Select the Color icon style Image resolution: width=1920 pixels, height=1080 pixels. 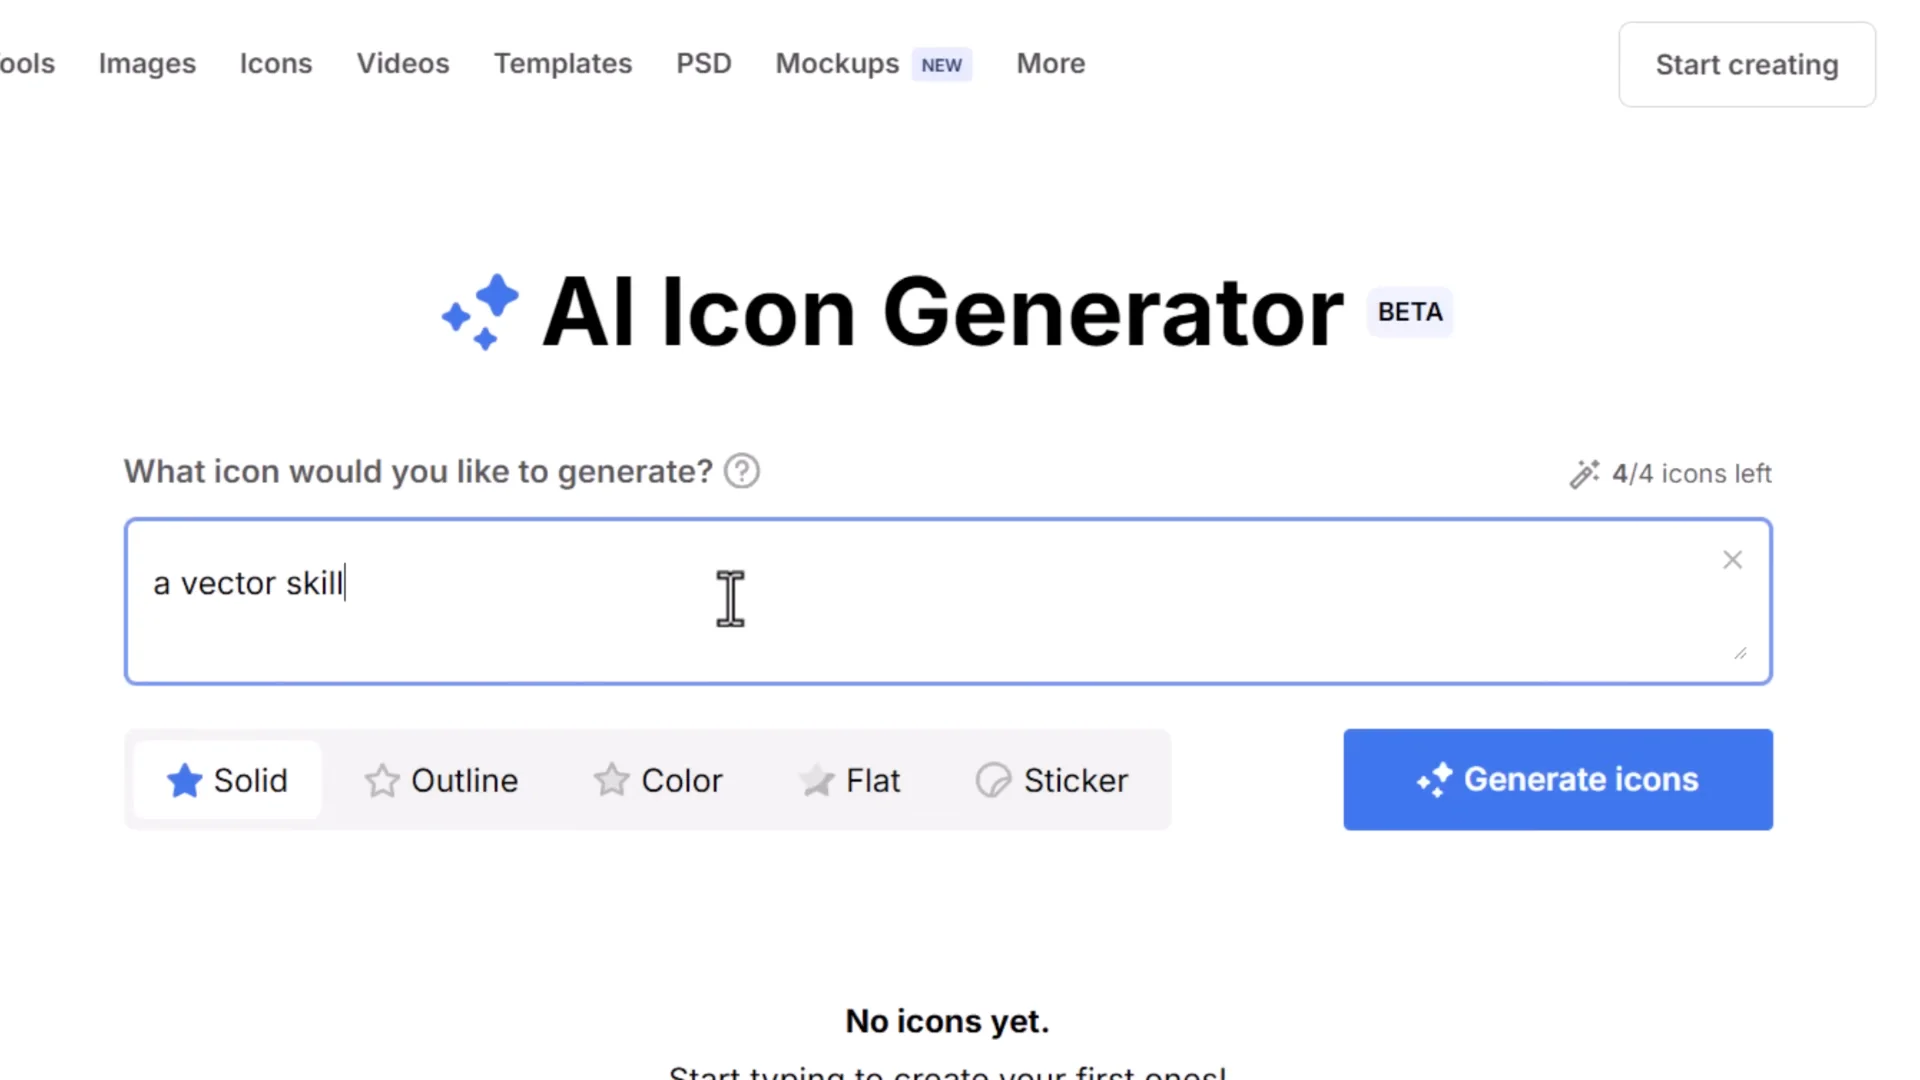[x=657, y=780]
